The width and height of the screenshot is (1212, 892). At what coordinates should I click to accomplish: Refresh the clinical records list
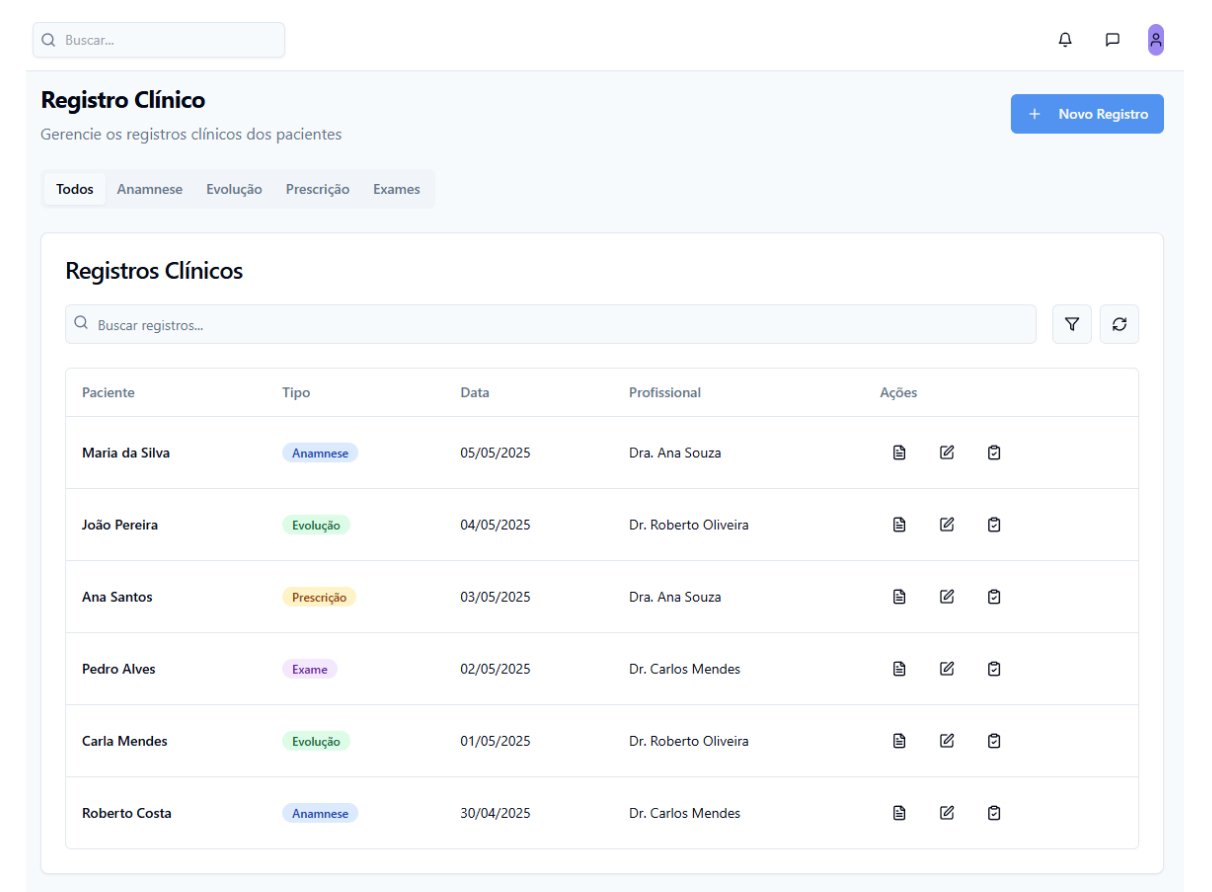pyautogui.click(x=1119, y=324)
